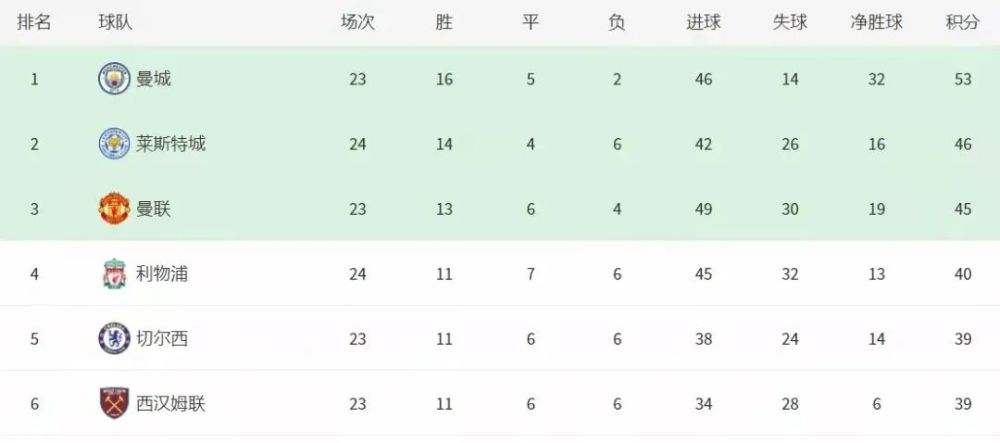Screen dimensions: 1000x443
Task: Sort table by 净胜球 column header
Action: tap(876, 23)
